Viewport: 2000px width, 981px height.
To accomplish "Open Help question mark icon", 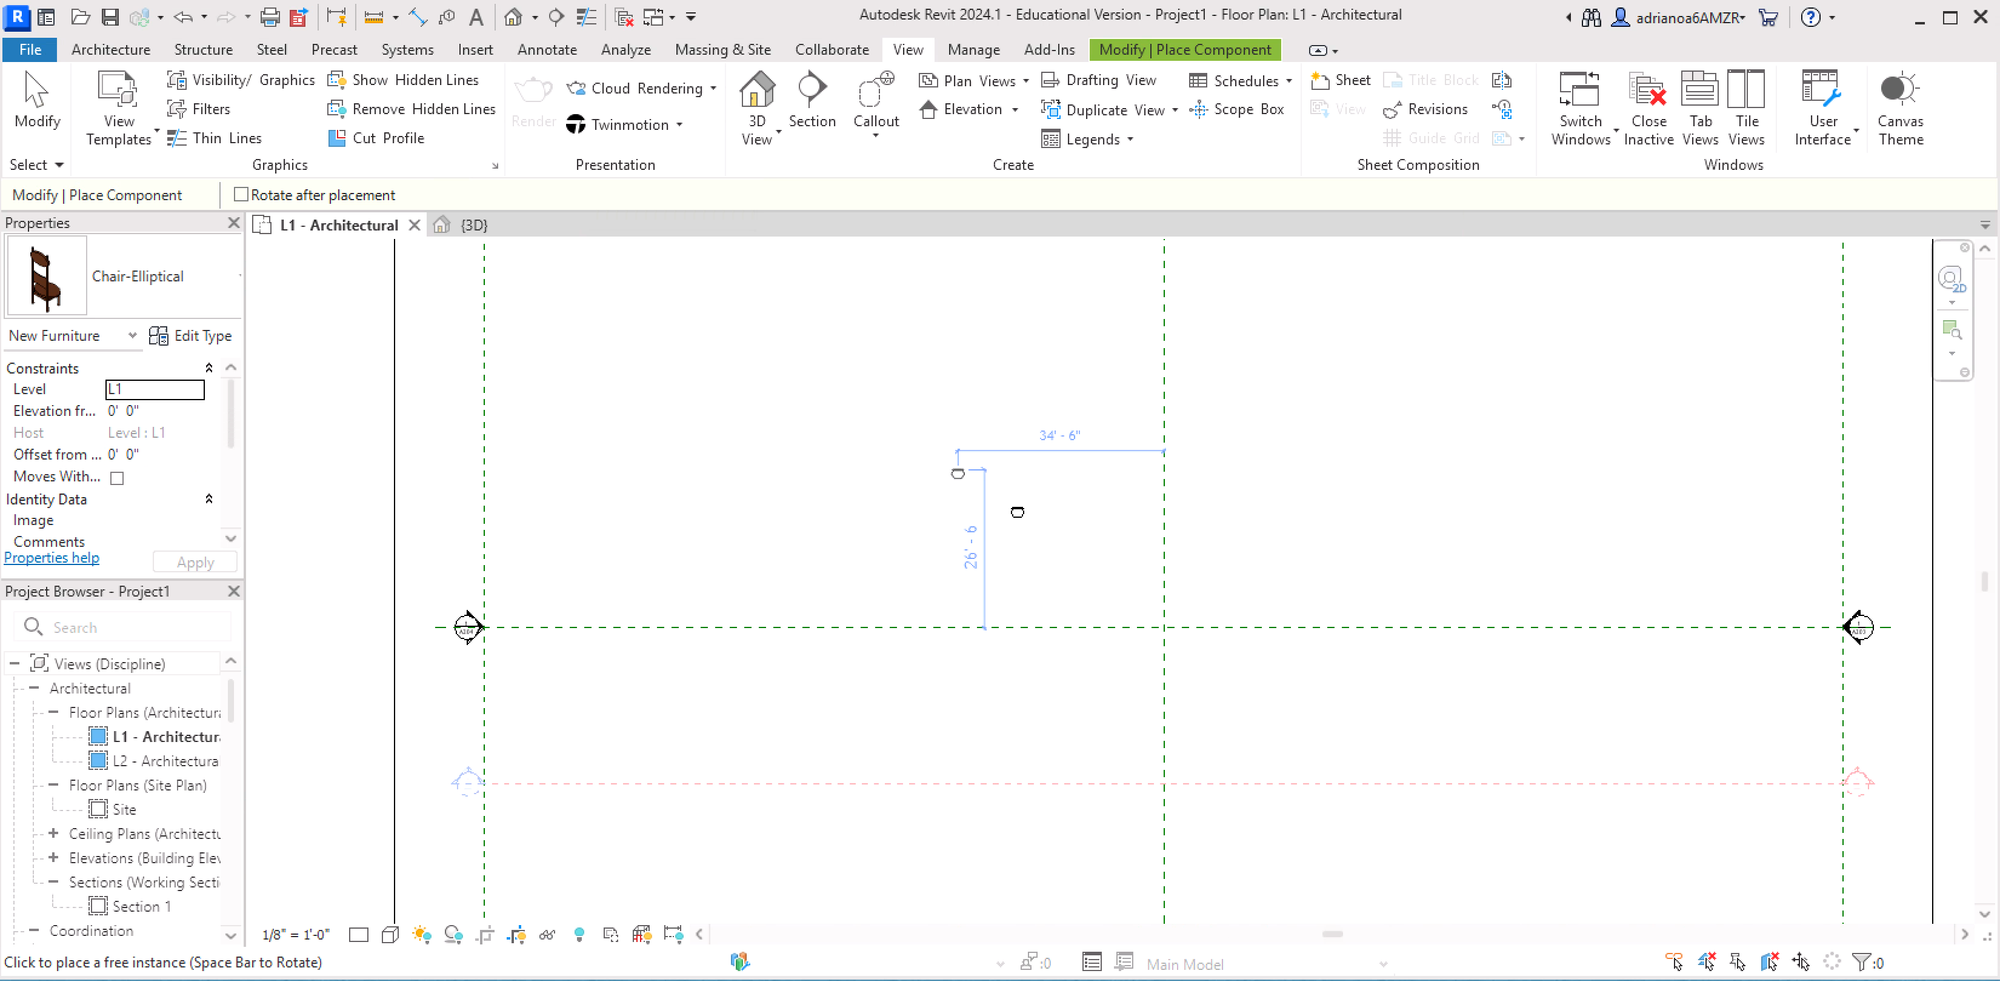I will click(x=1811, y=17).
